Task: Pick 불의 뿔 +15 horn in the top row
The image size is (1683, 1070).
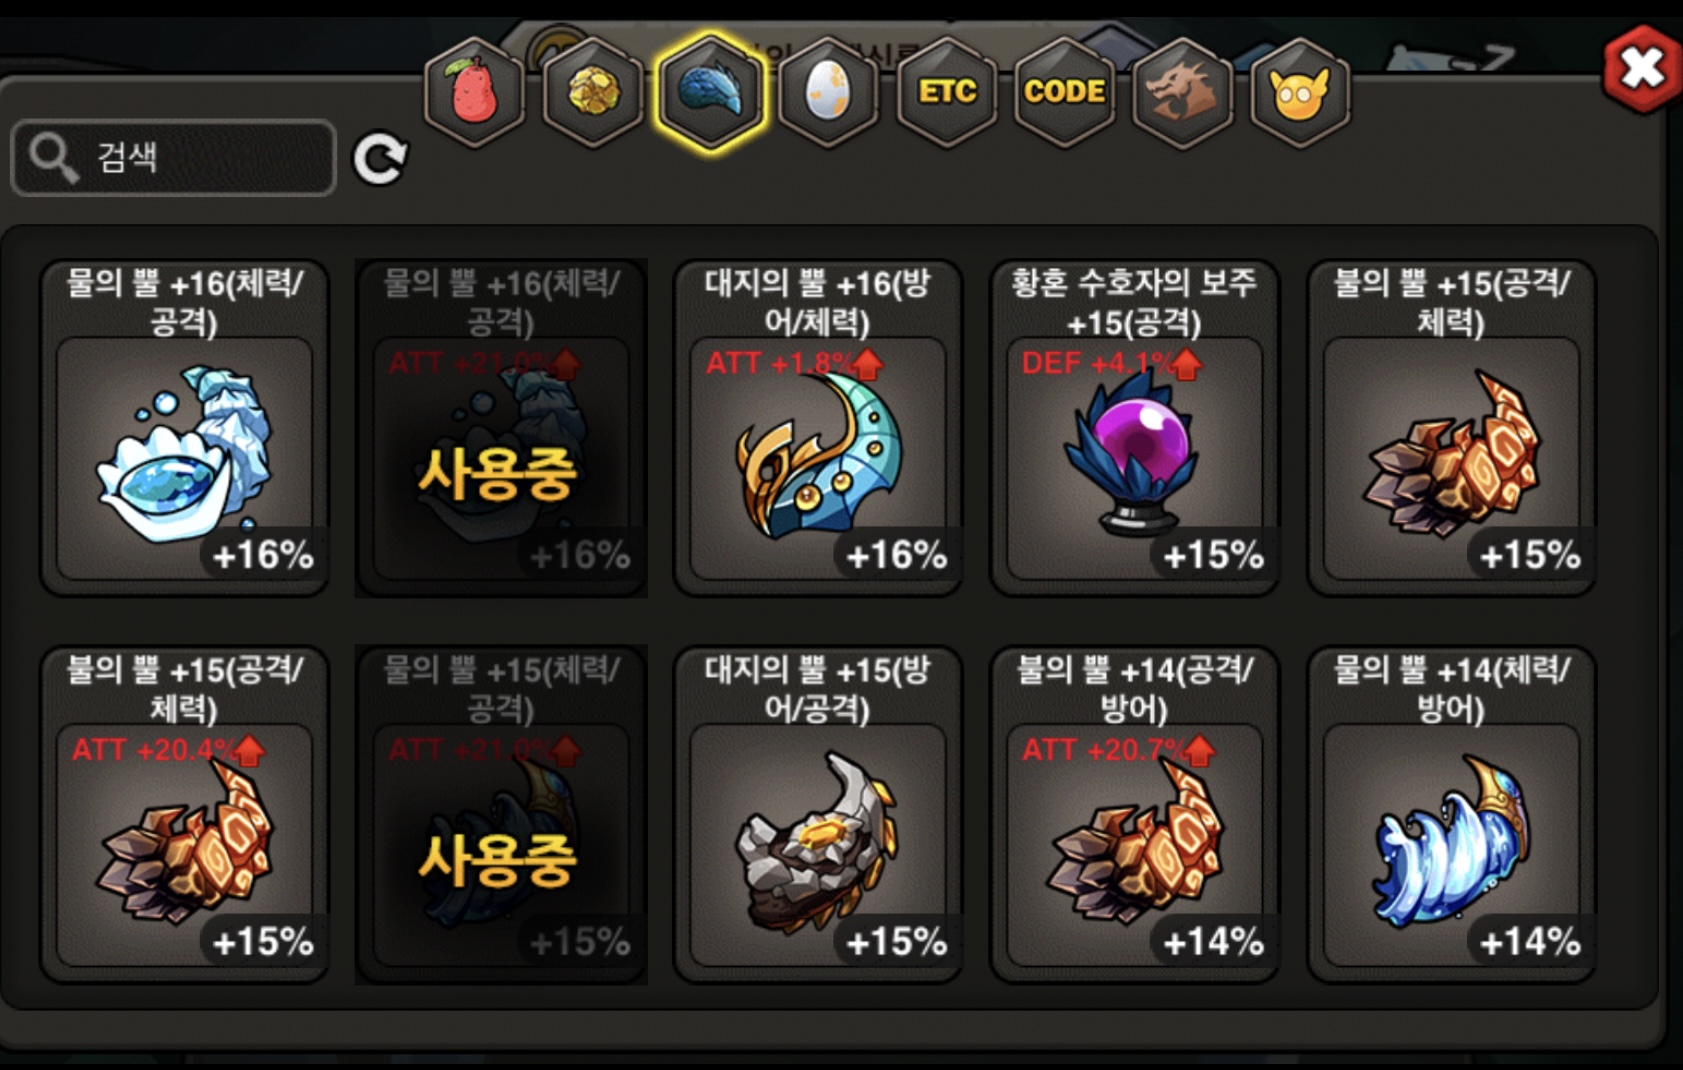Action: pyautogui.click(x=1451, y=428)
